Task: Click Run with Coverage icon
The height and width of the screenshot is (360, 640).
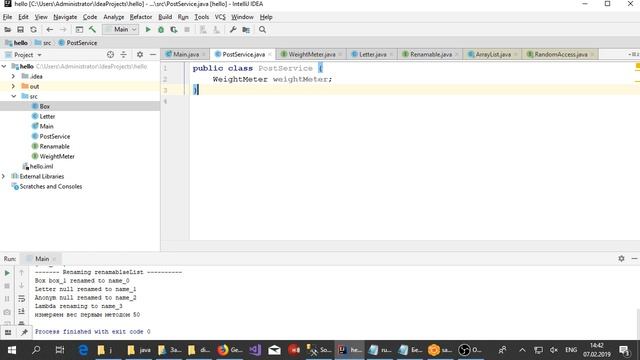Action: (174, 29)
